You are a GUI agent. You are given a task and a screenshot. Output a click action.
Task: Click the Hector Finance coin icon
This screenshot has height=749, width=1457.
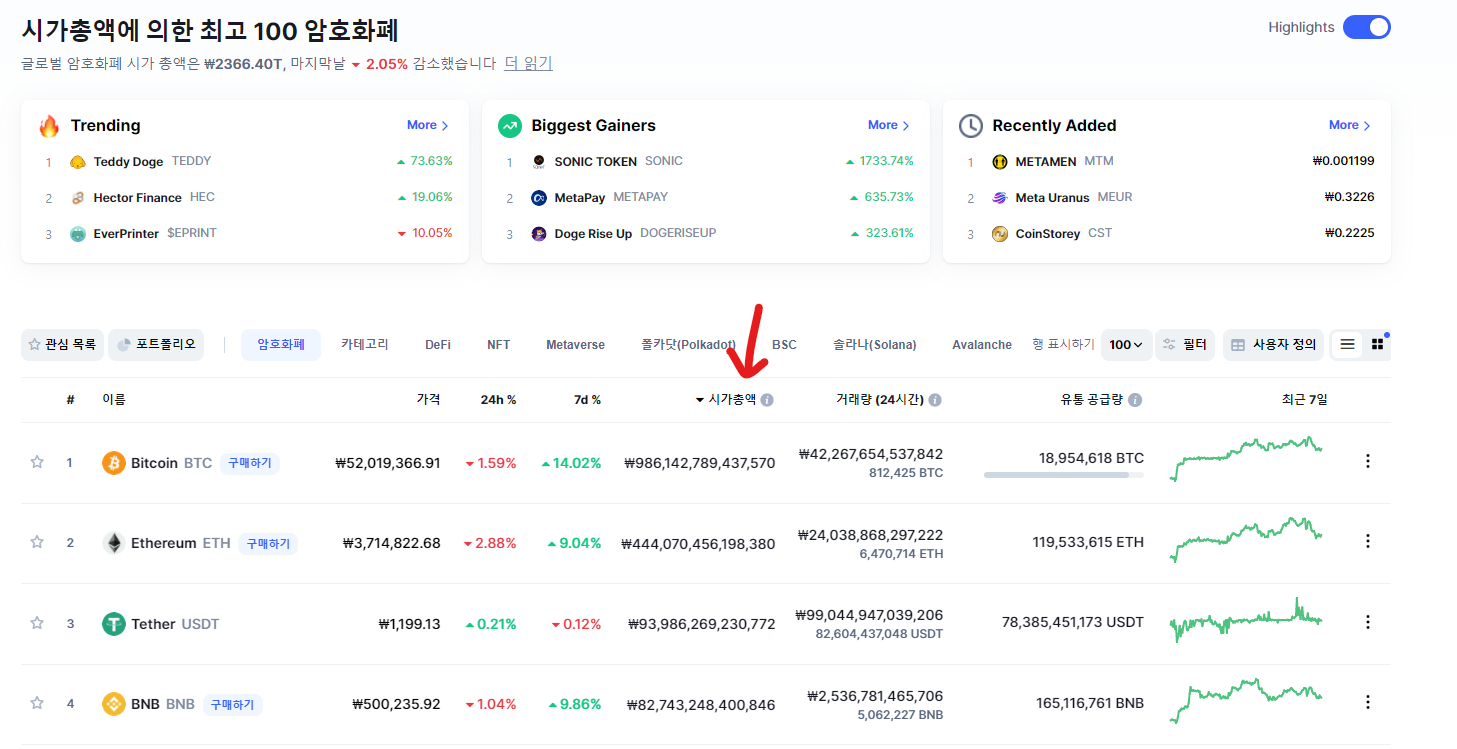tap(78, 198)
